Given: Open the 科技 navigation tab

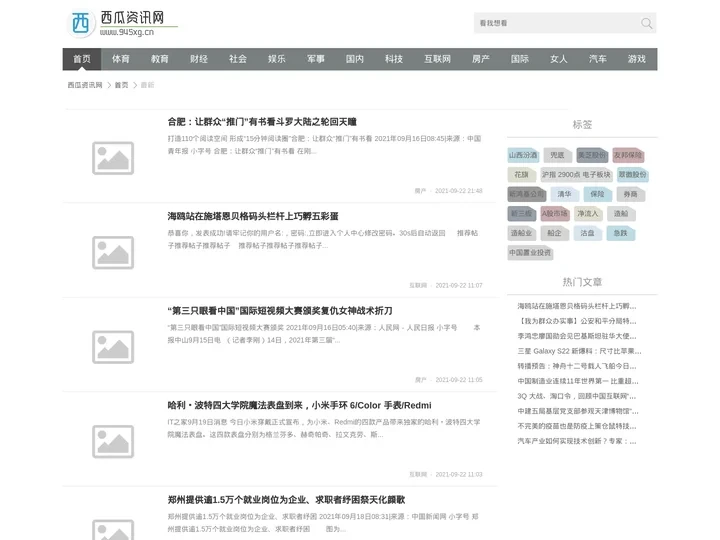Looking at the screenshot, I should [394, 59].
